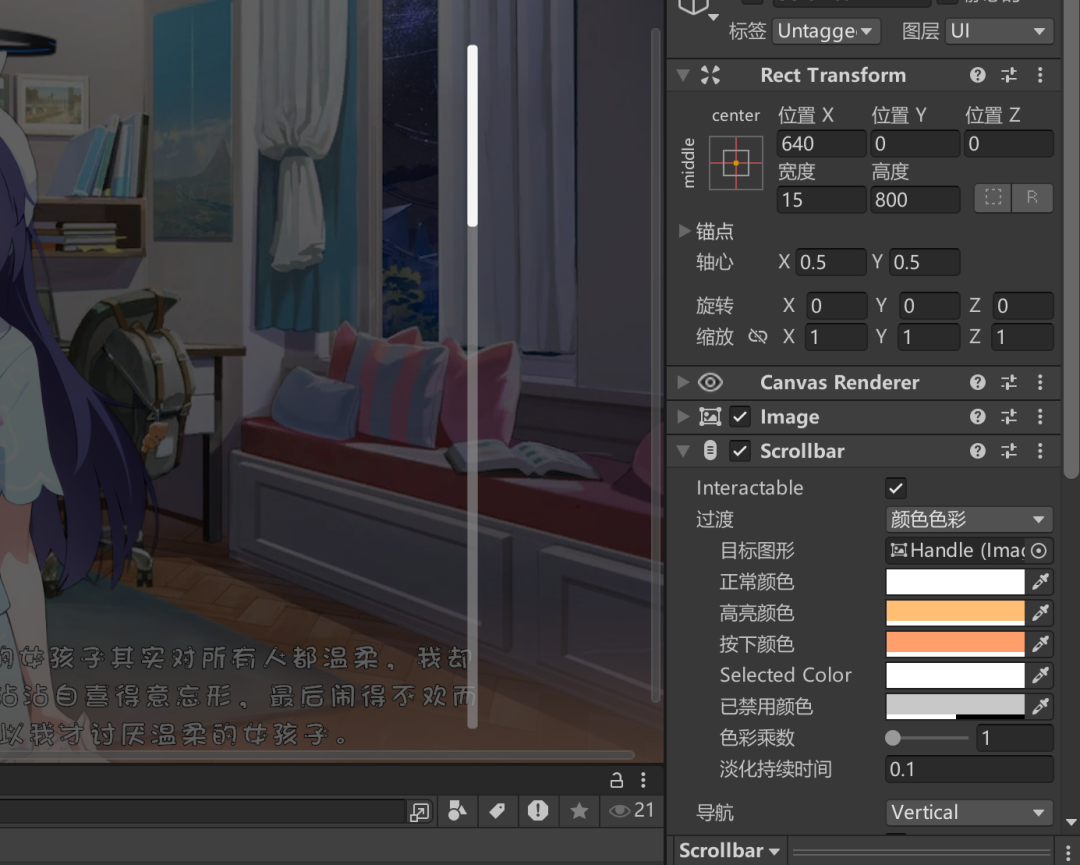1080x865 pixels.
Task: Open the pressed color swatch
Action: 955,644
